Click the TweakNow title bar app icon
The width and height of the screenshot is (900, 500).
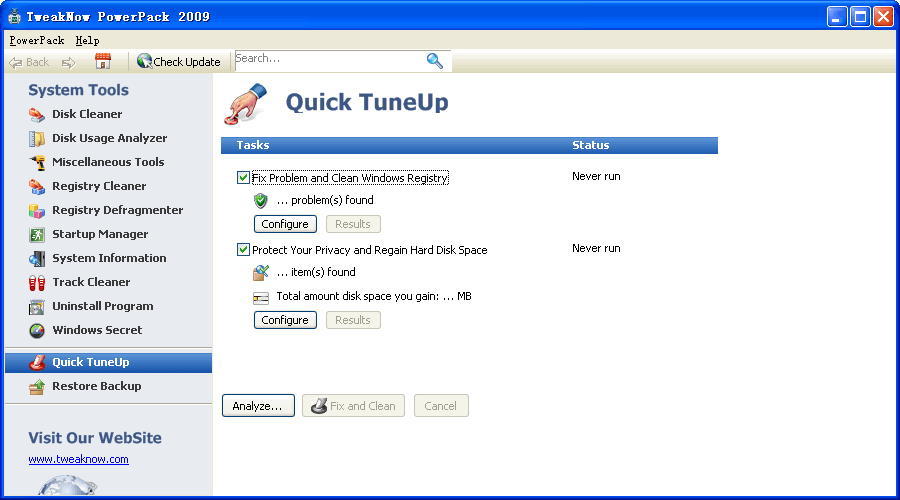coord(14,17)
